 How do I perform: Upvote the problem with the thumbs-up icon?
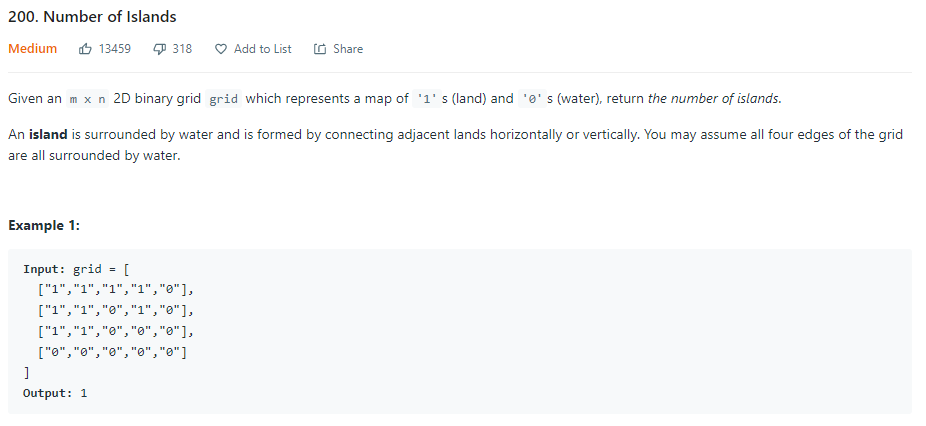tap(85, 49)
